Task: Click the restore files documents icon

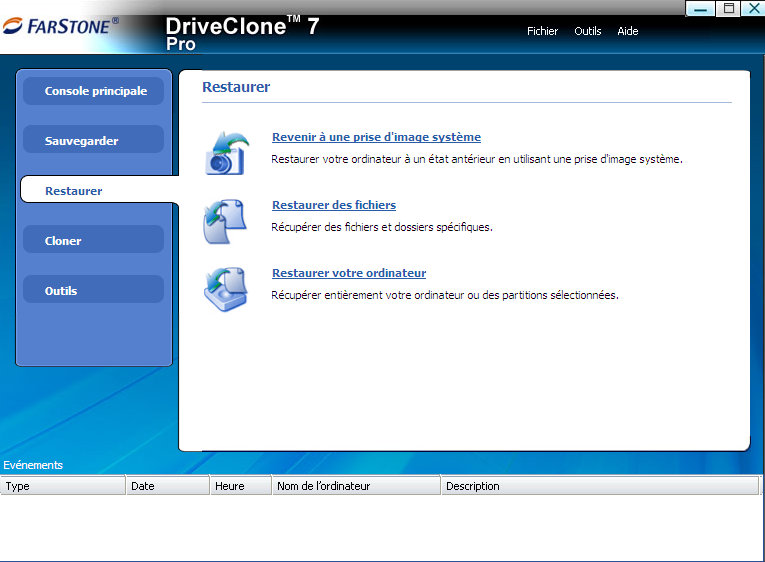Action: point(225,221)
